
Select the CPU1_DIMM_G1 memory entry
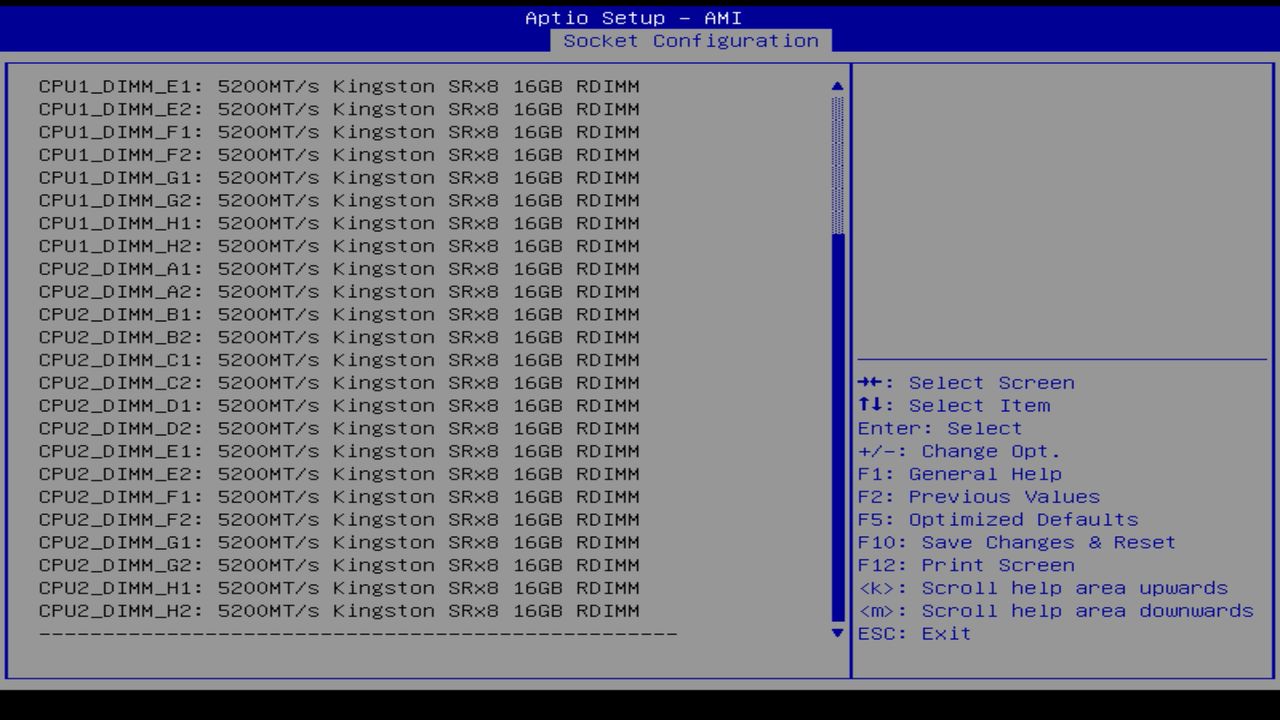[338, 177]
